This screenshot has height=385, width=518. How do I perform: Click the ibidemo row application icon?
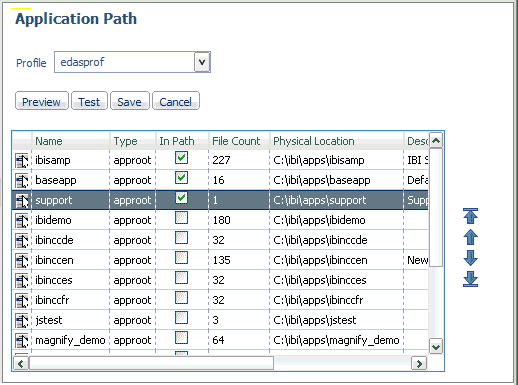(22, 220)
